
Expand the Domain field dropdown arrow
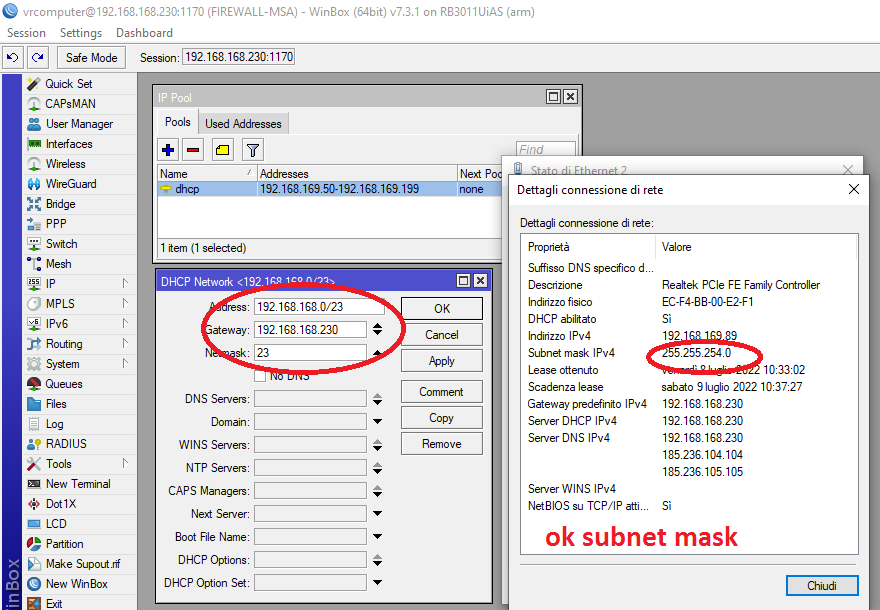pos(377,421)
